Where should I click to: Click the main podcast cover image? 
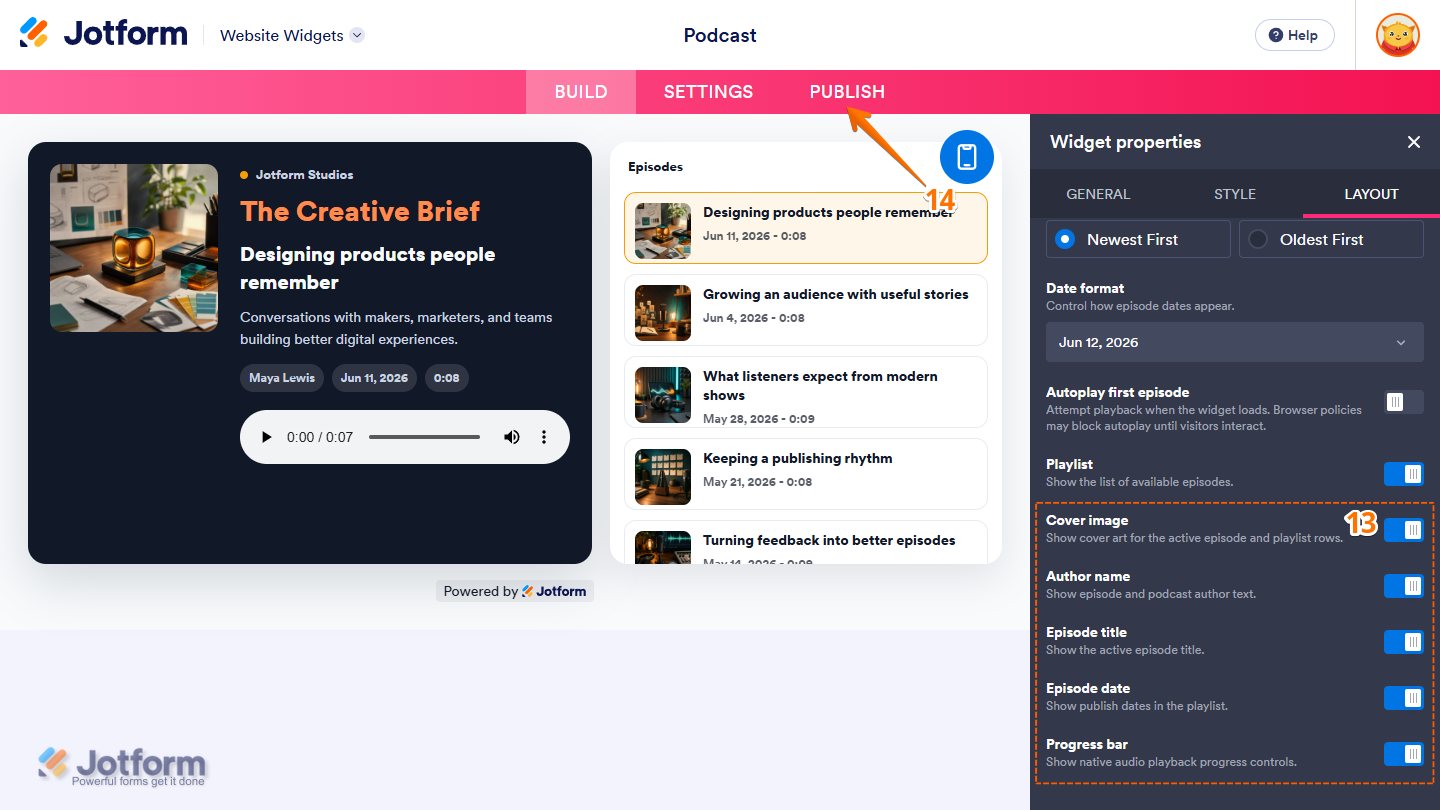pyautogui.click(x=134, y=248)
